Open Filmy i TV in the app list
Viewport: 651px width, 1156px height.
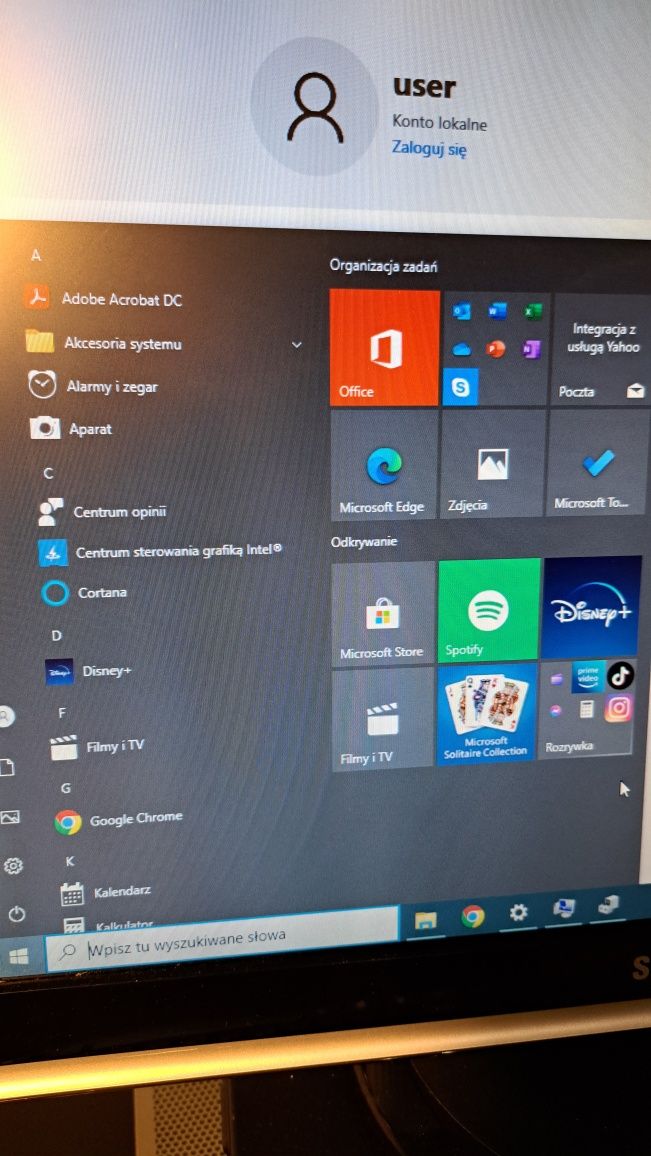click(97, 746)
